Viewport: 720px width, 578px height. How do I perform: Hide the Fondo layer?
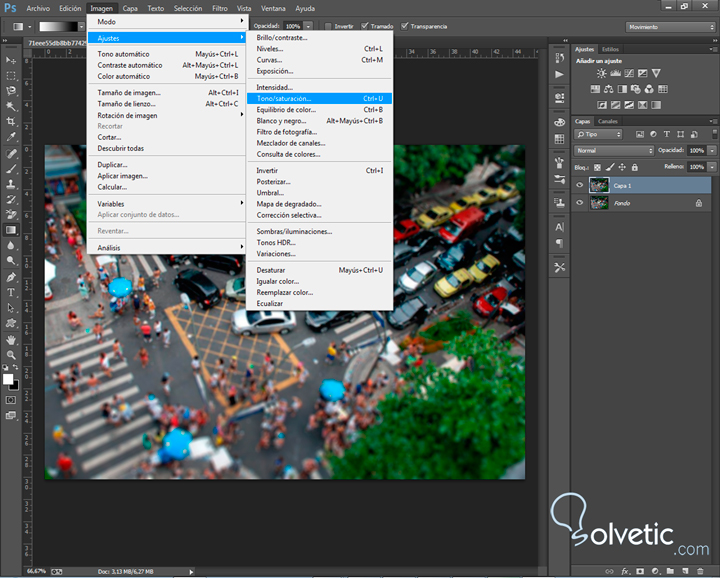579,202
